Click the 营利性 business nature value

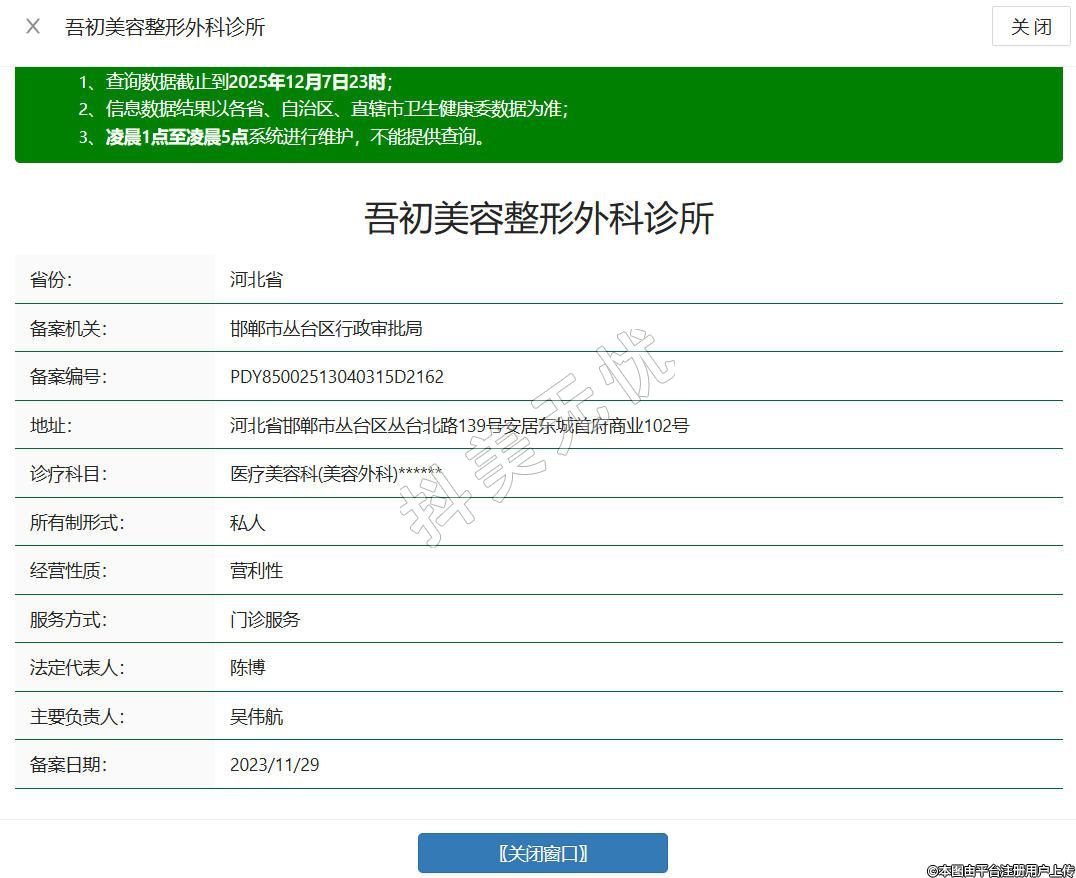[256, 571]
